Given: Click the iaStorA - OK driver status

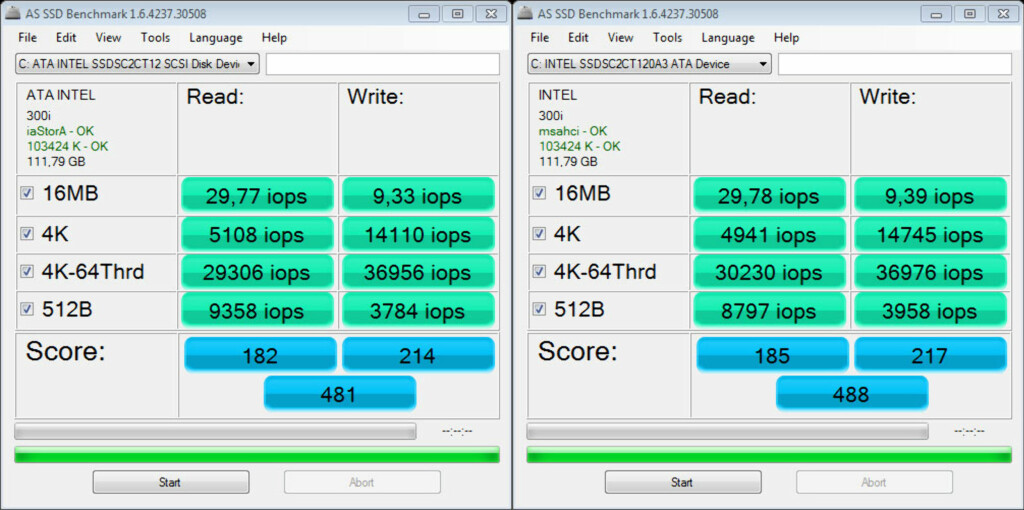Looking at the screenshot, I should [x=59, y=131].
